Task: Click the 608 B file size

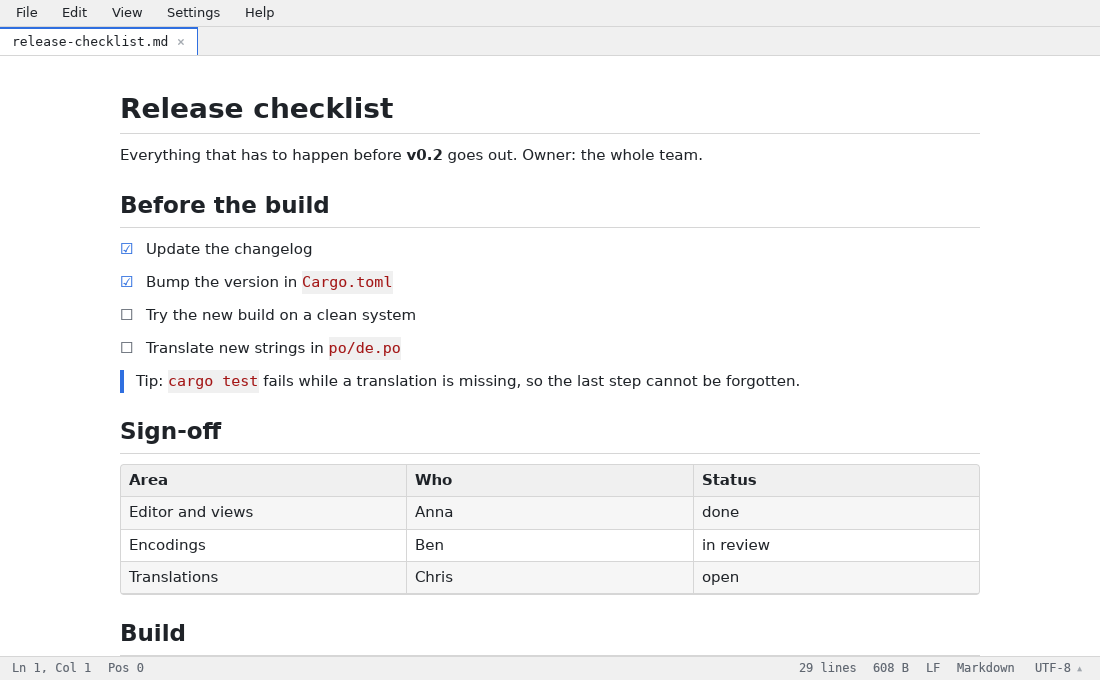Action: coord(890,668)
